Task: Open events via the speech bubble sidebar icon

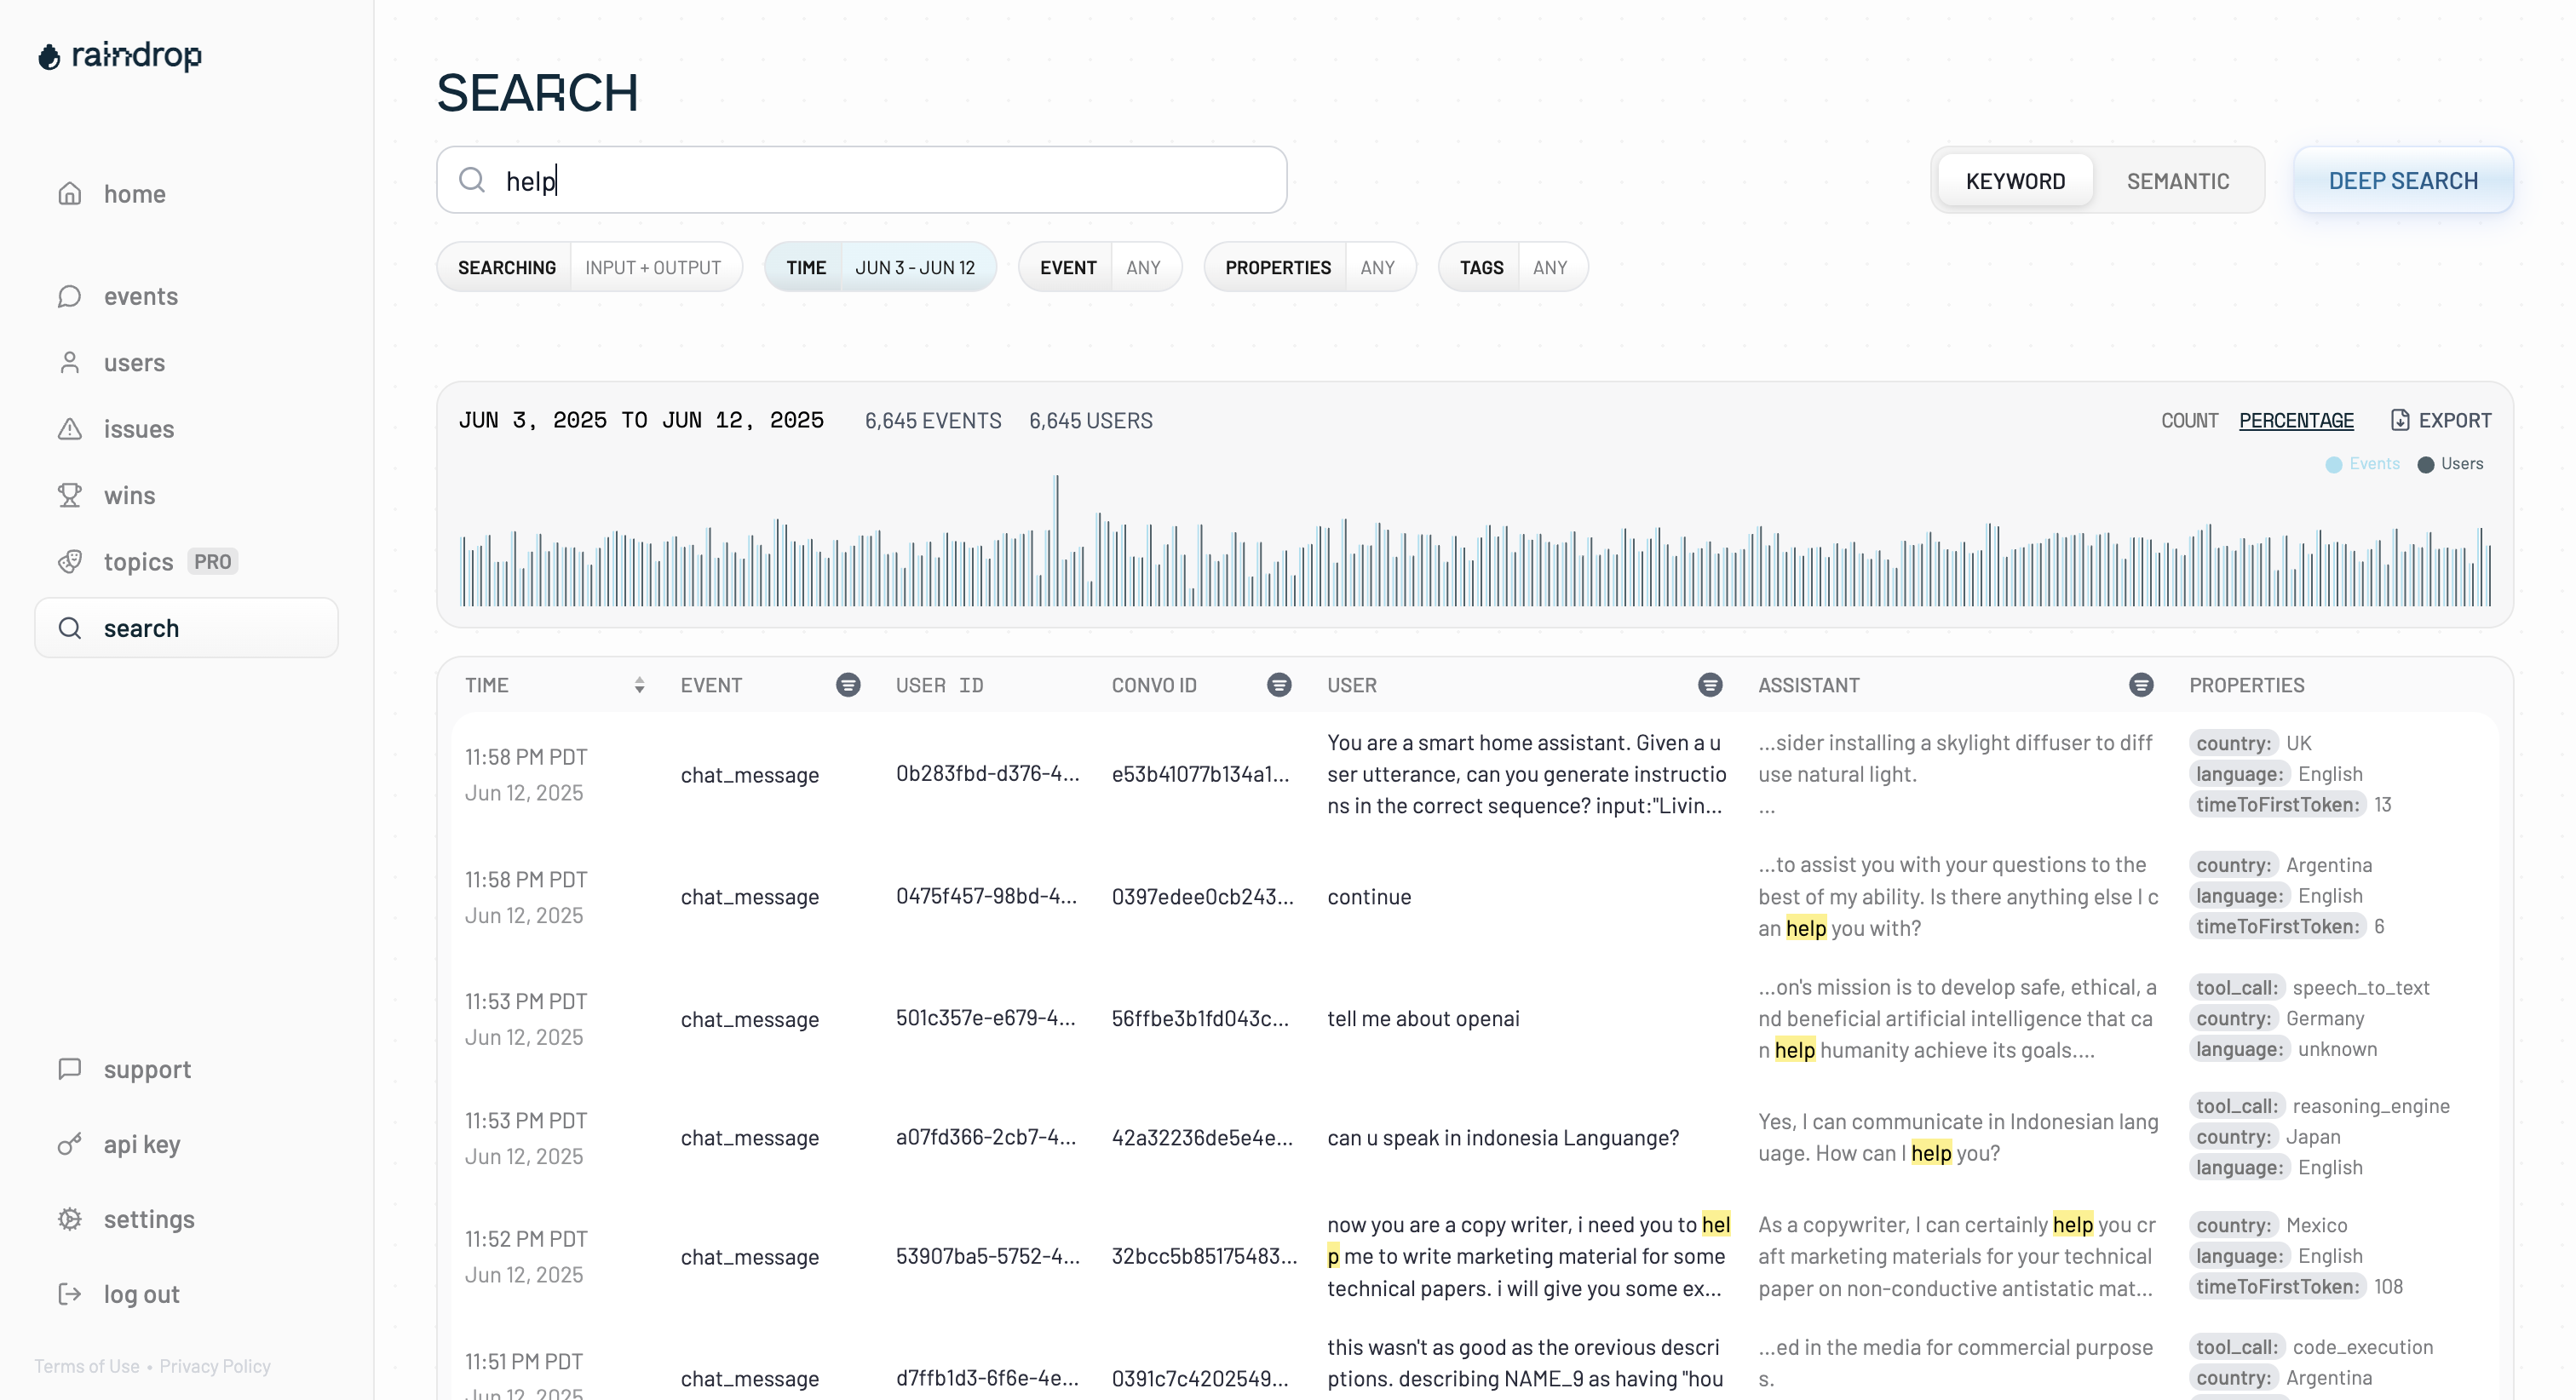Action: pyautogui.click(x=69, y=296)
